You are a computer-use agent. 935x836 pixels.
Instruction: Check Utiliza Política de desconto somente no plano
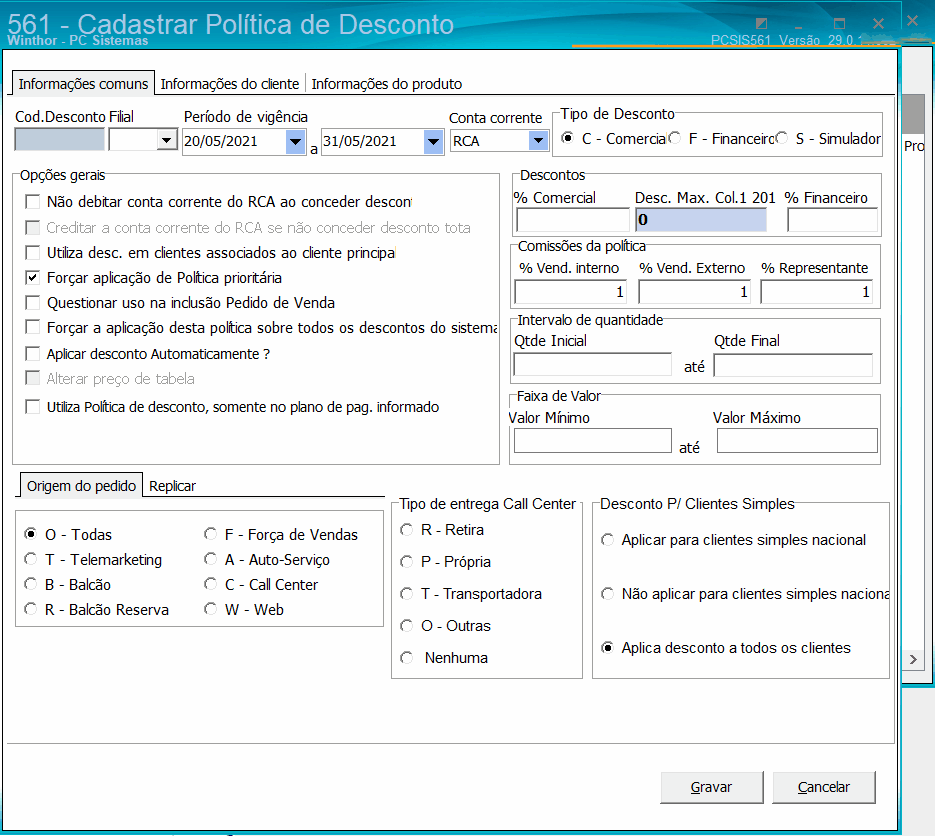[x=33, y=407]
